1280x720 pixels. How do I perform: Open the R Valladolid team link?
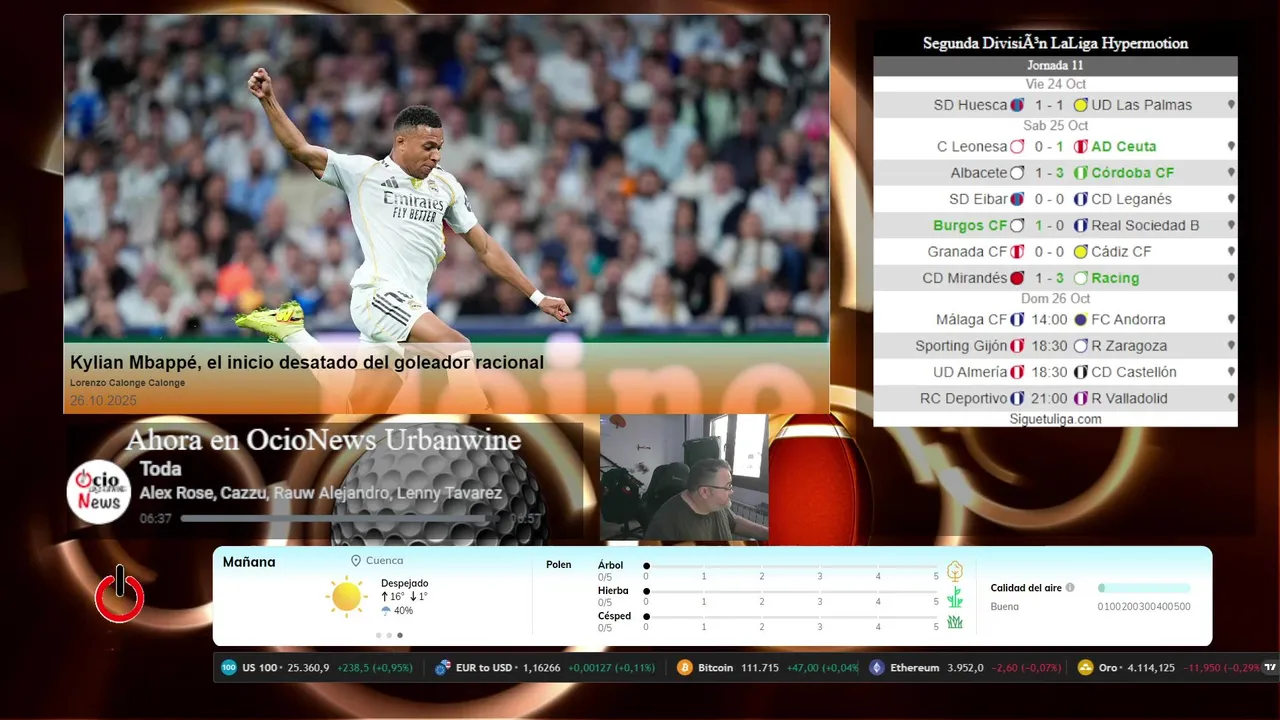(1129, 399)
